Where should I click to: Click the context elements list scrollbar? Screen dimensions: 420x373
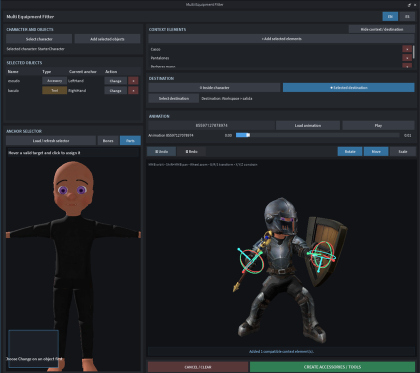coord(414,52)
